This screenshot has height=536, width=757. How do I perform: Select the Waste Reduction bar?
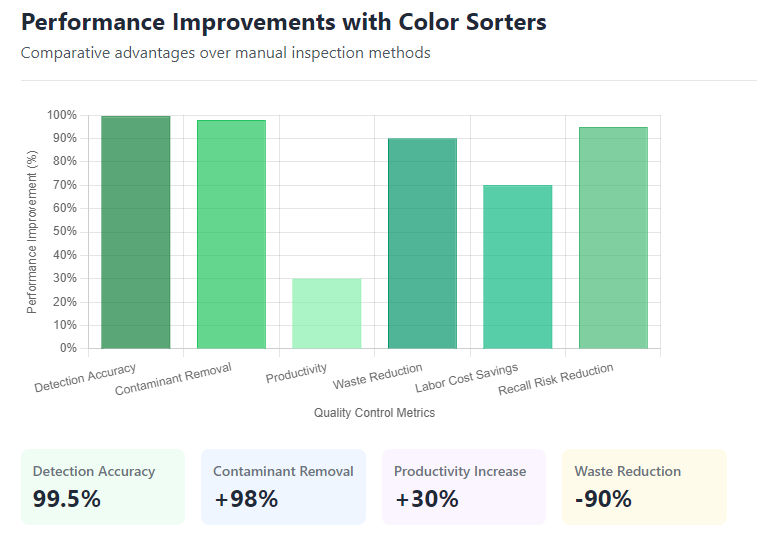tap(422, 243)
